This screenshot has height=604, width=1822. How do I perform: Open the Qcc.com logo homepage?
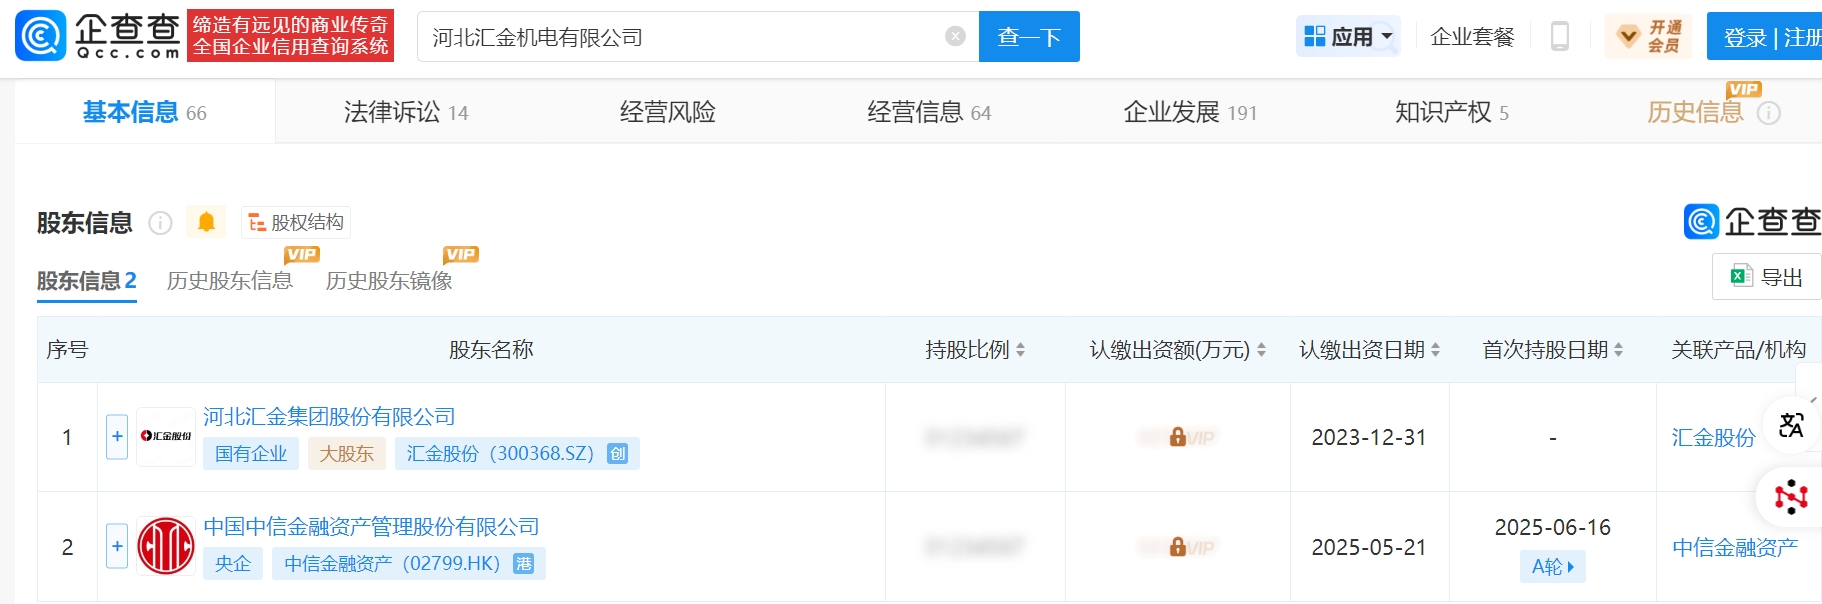pos(98,36)
